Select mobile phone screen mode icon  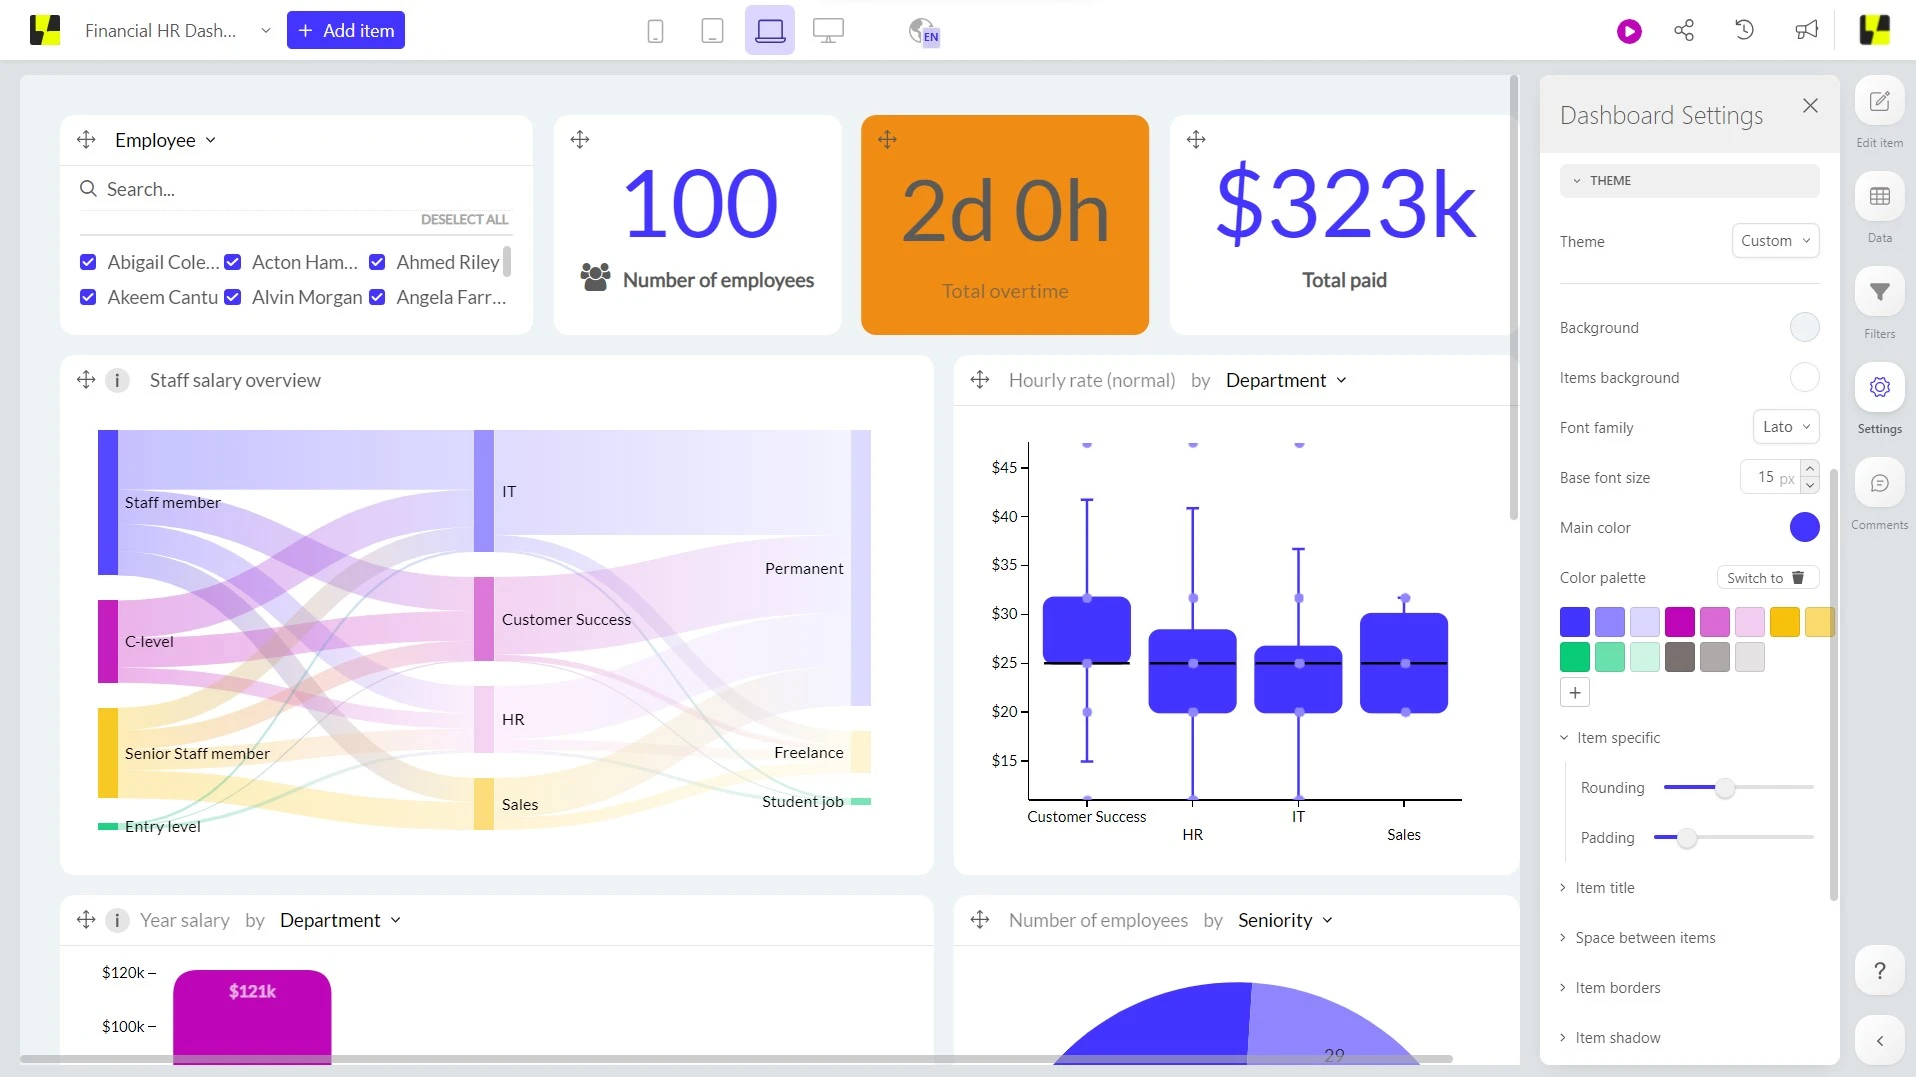(x=655, y=31)
